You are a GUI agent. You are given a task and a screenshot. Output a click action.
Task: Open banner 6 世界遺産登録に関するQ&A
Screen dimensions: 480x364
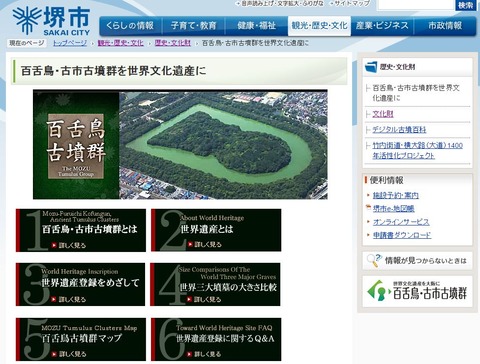pyautogui.click(x=216, y=339)
